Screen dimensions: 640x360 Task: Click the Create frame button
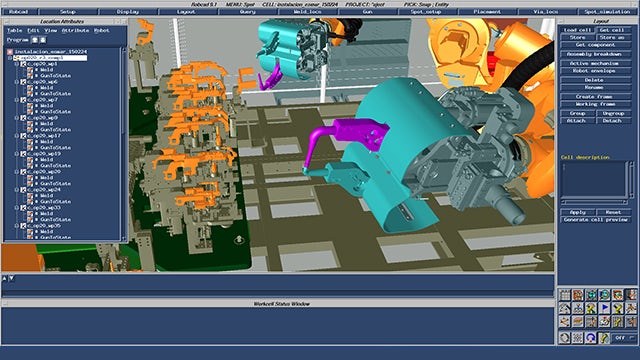(x=596, y=96)
